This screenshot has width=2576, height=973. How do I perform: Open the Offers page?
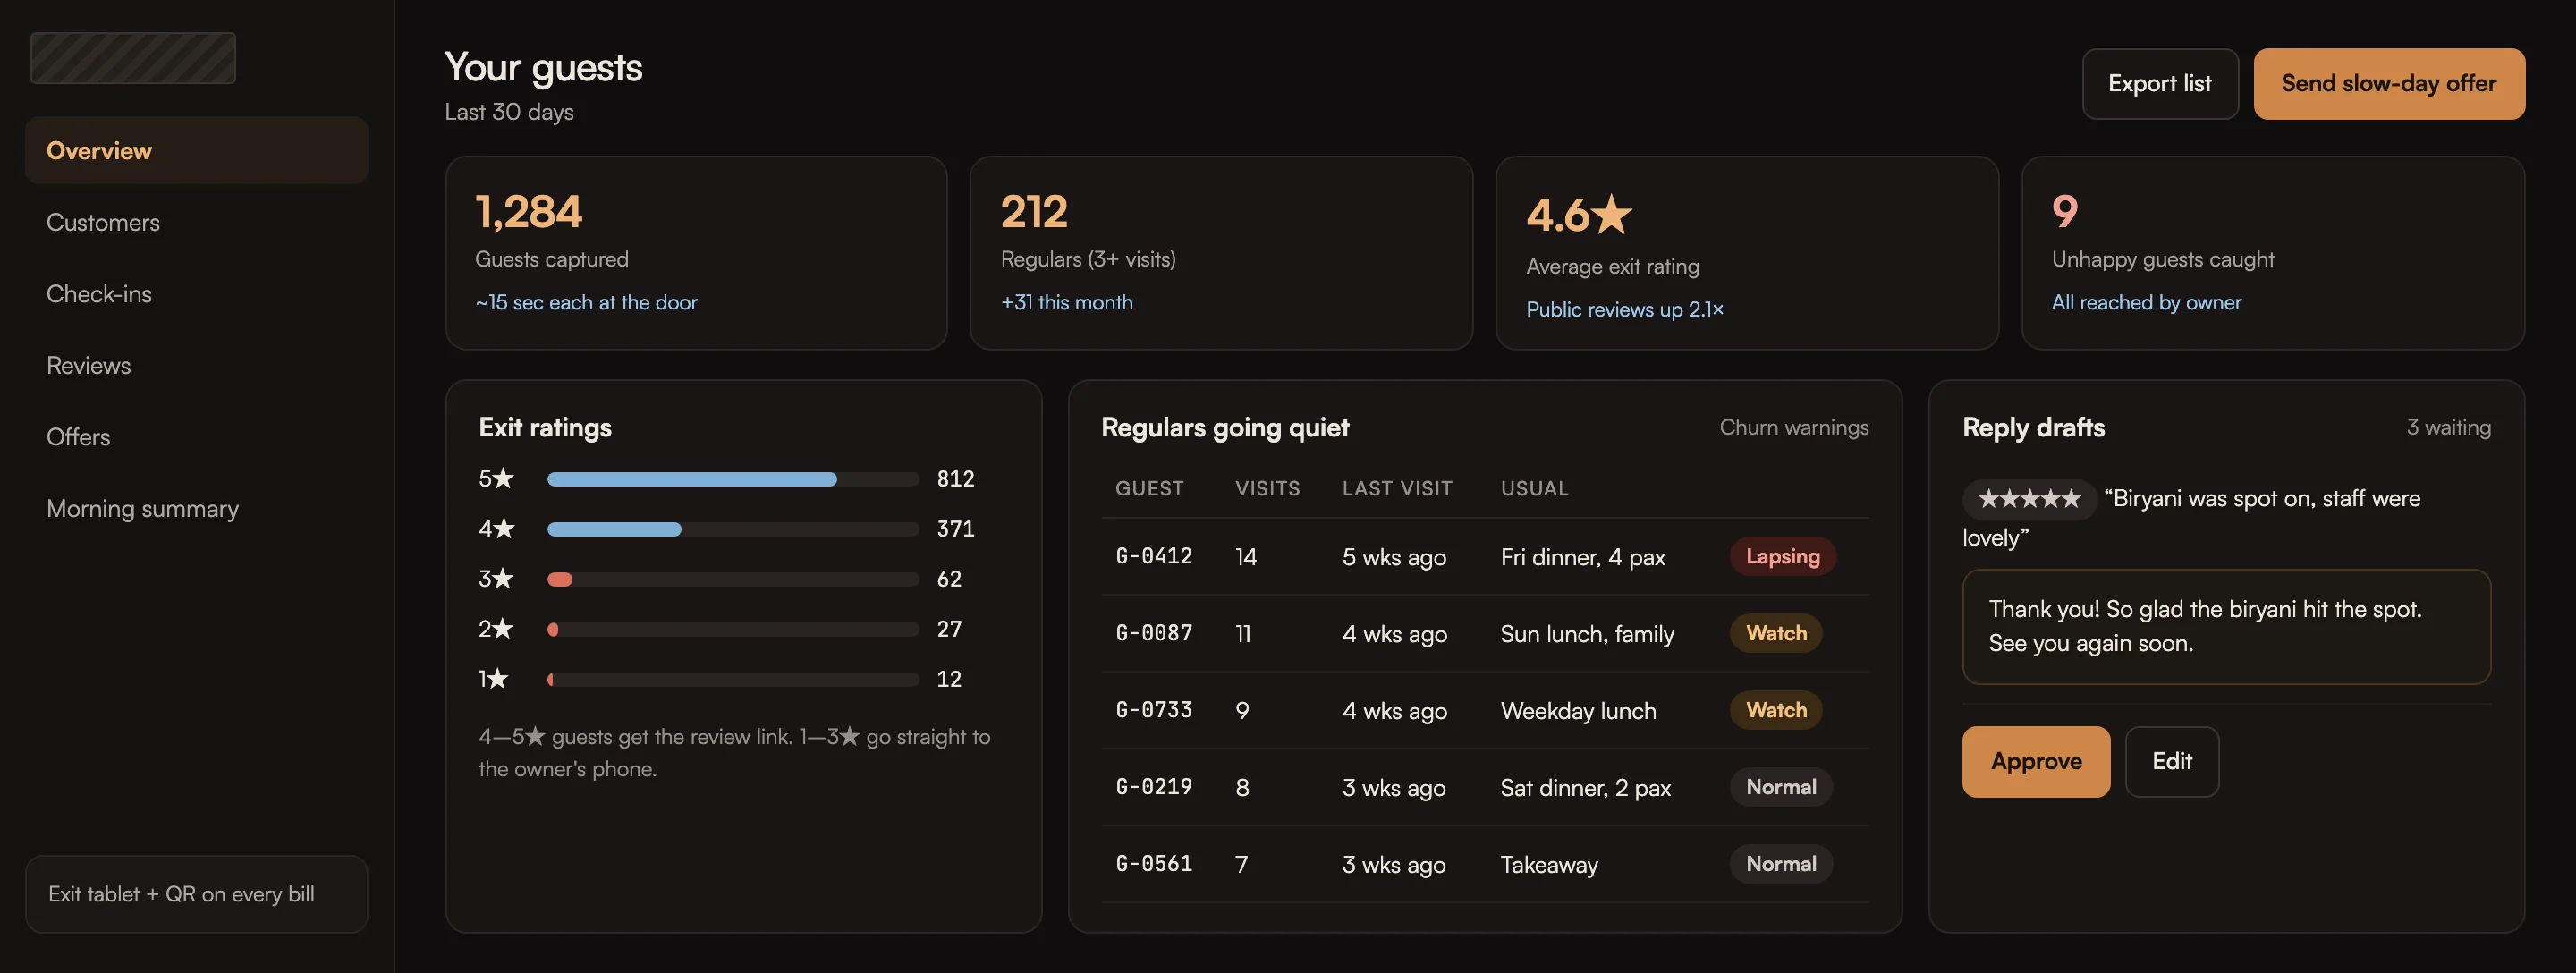click(x=196, y=437)
